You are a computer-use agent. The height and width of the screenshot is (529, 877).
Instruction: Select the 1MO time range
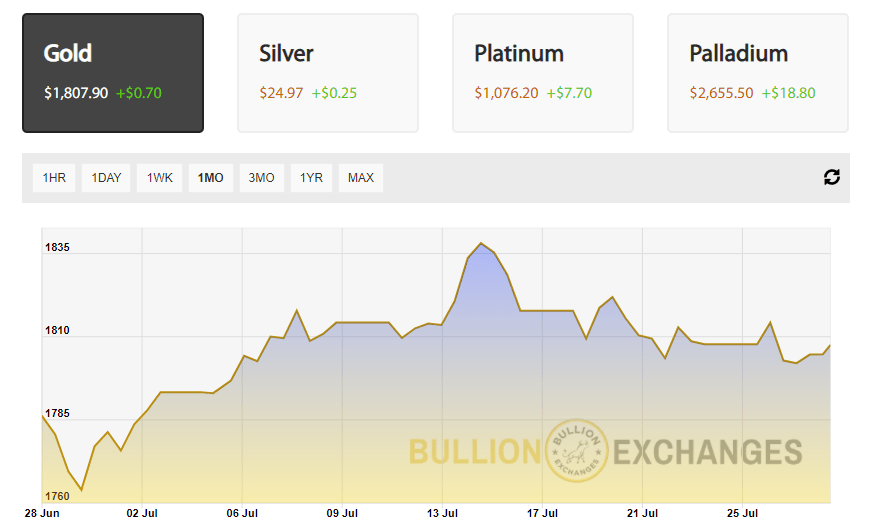(x=211, y=178)
